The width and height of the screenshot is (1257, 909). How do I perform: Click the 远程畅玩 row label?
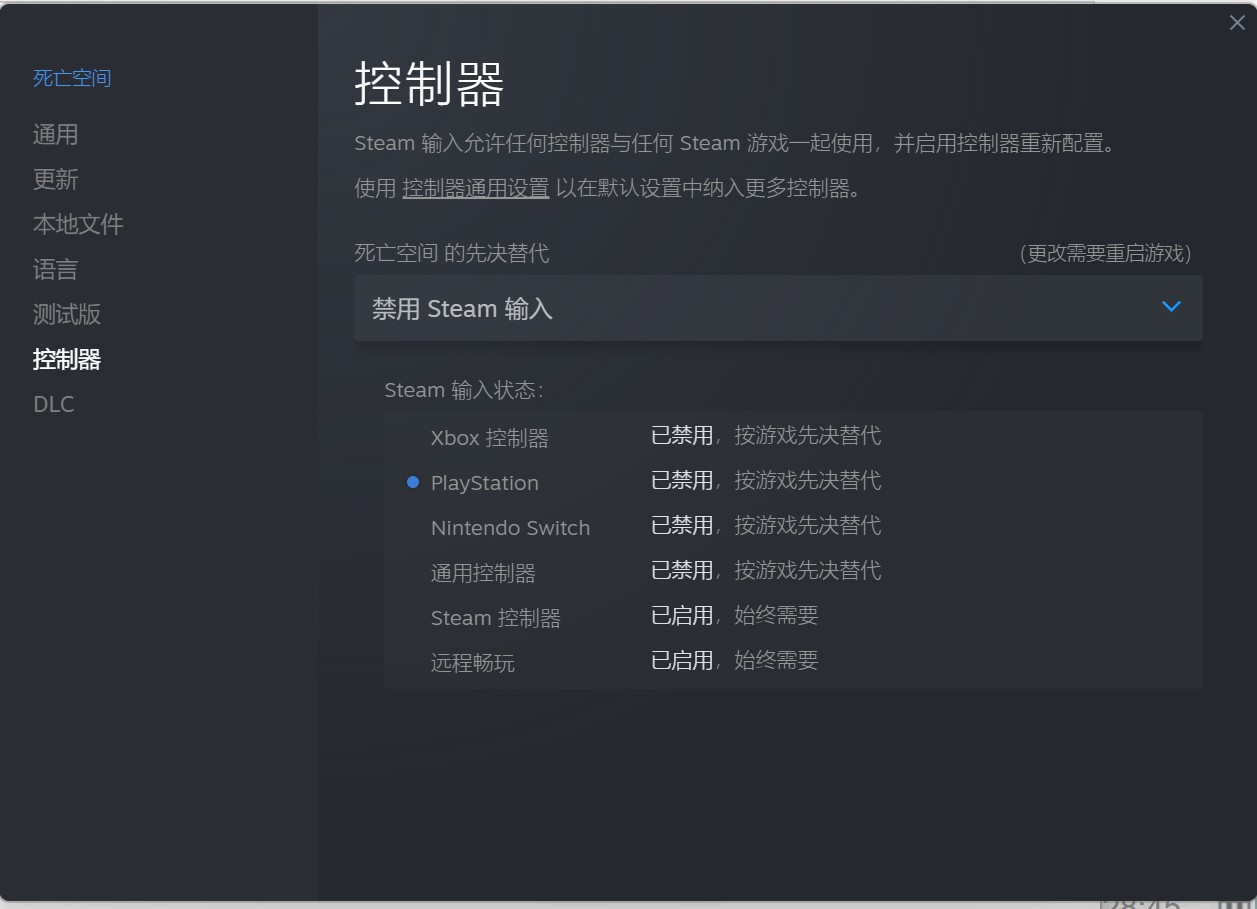pyautogui.click(x=473, y=663)
